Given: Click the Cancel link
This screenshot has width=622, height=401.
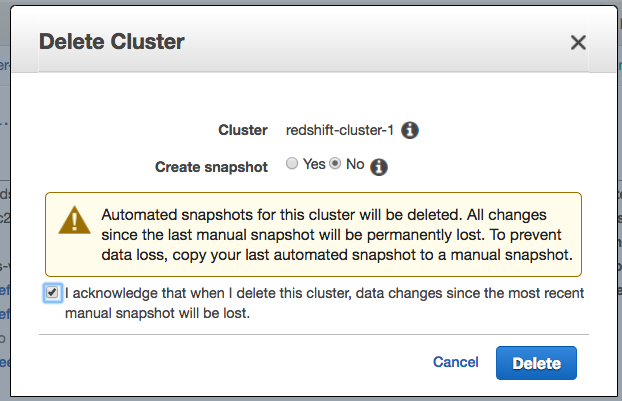Looking at the screenshot, I should click(456, 362).
